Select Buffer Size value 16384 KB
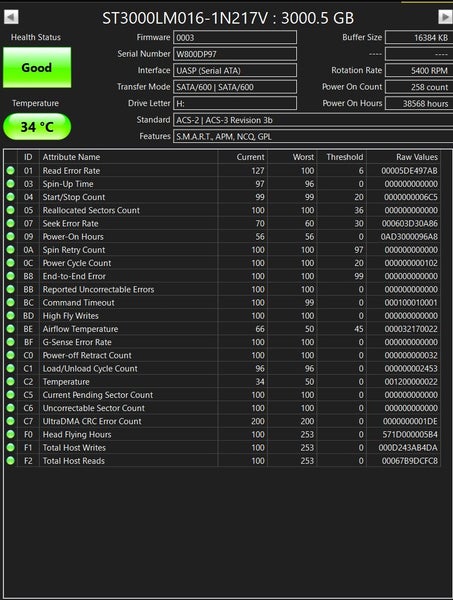 pyautogui.click(x=419, y=38)
